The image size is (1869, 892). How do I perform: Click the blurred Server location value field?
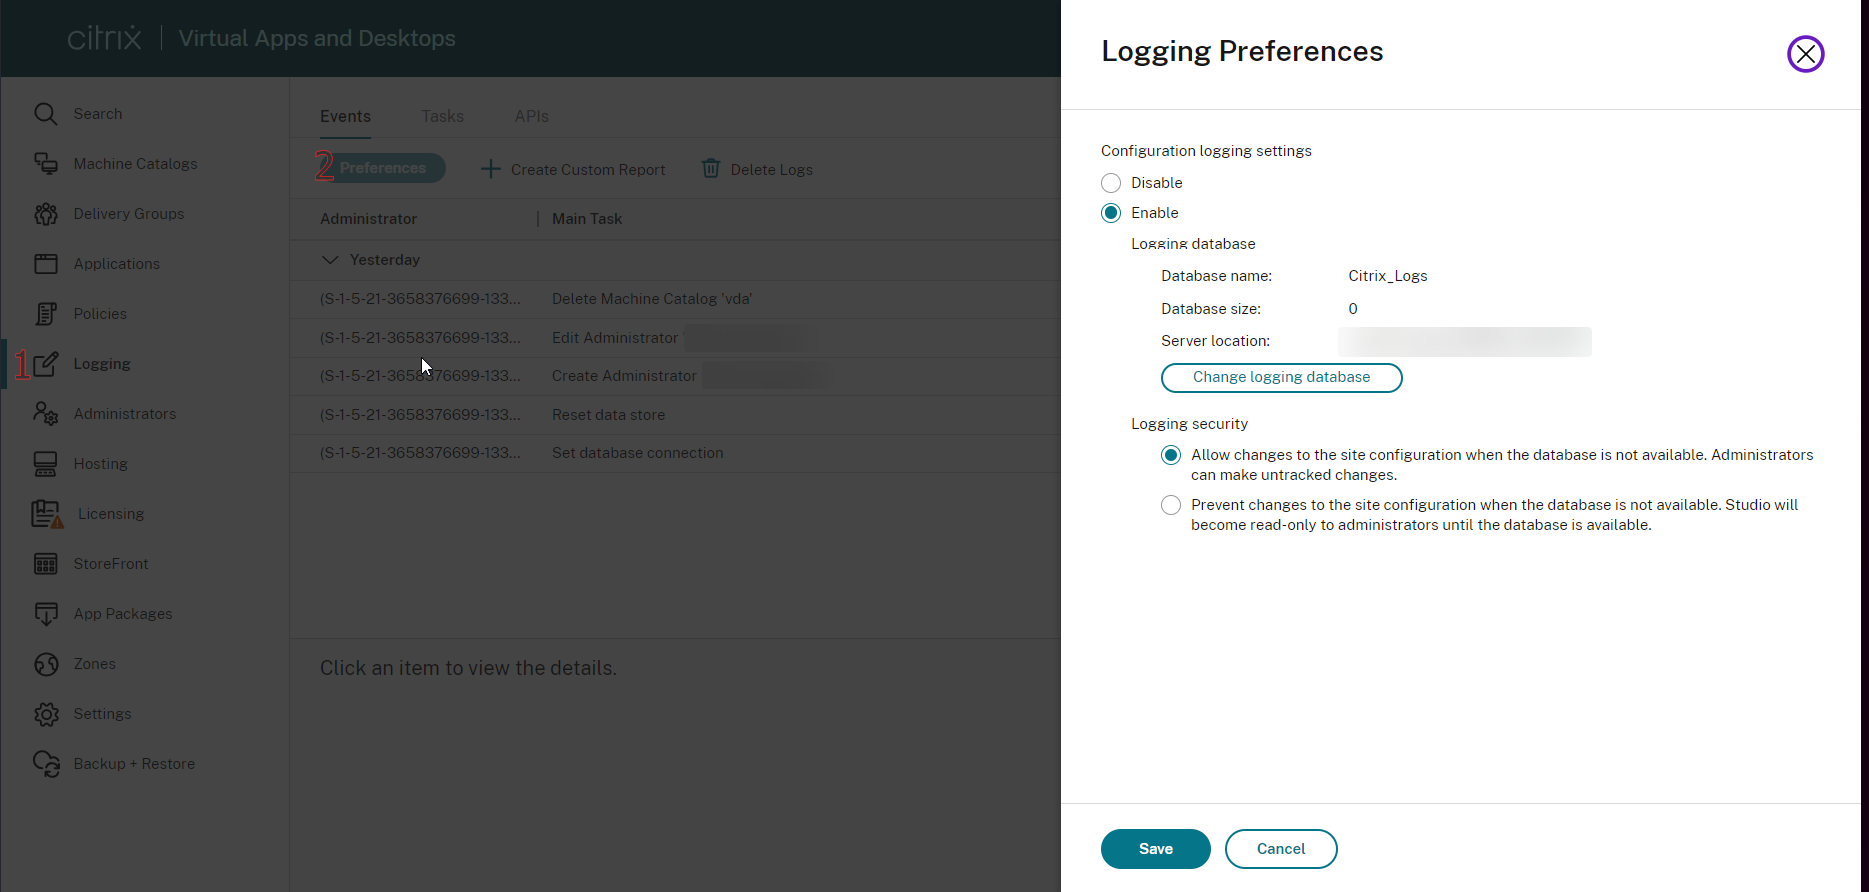[1465, 342]
